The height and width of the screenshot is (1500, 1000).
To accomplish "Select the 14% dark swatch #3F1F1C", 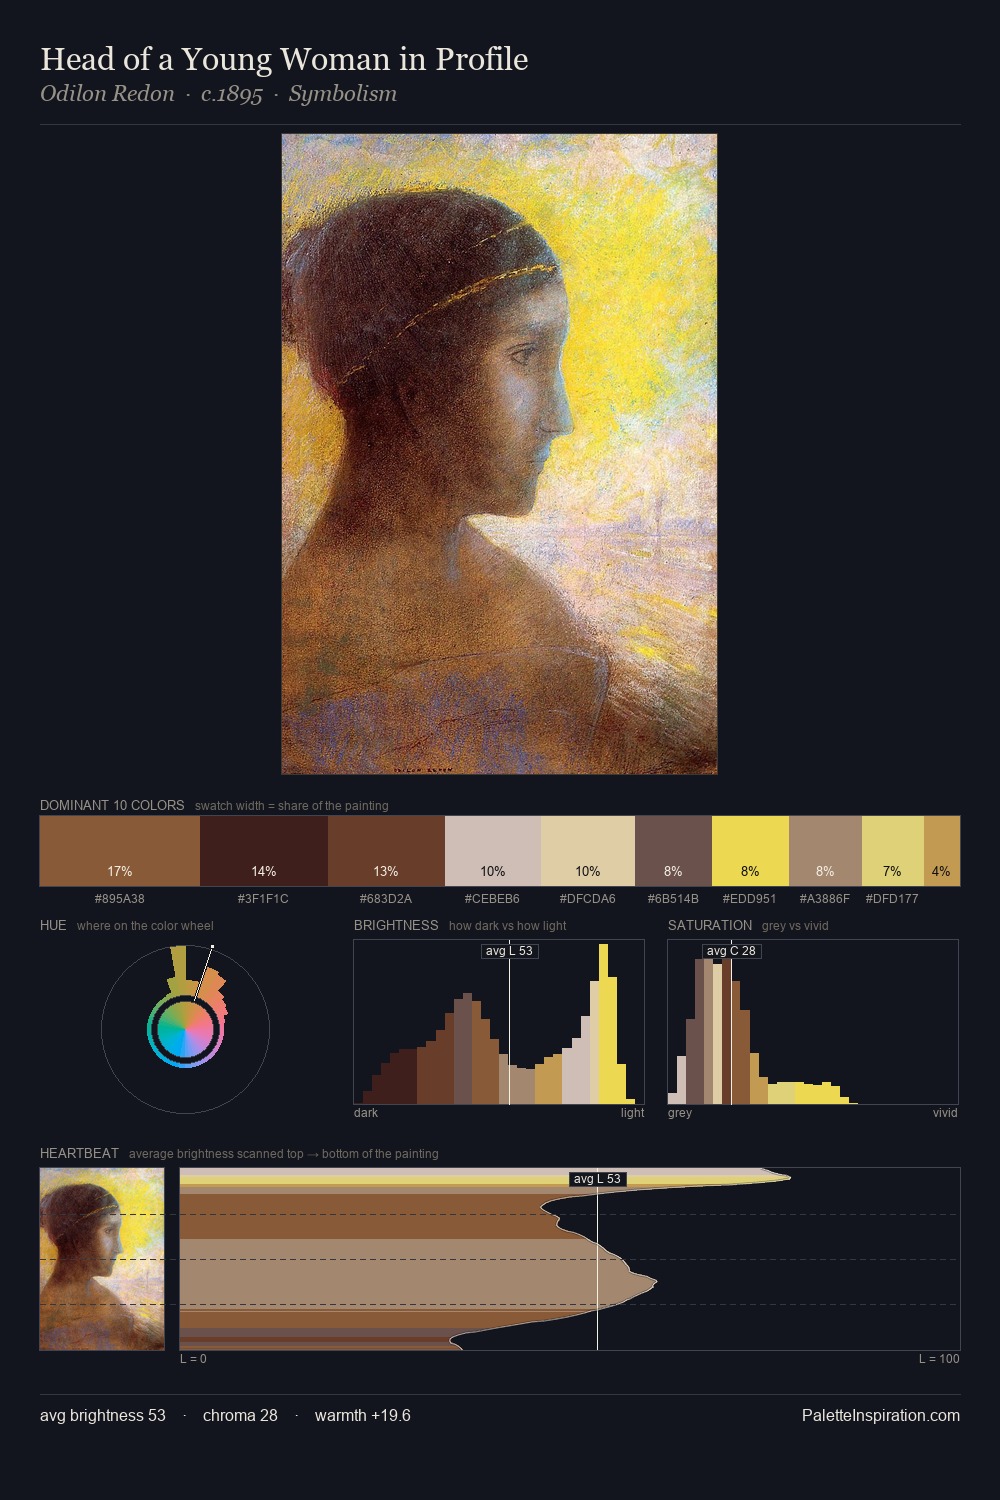I will (x=264, y=851).
